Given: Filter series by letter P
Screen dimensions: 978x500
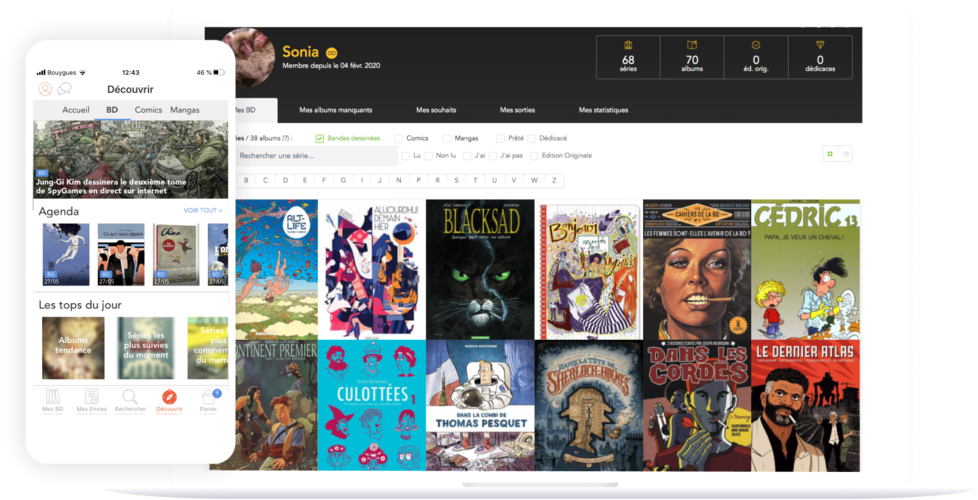Looking at the screenshot, I should pos(418,180).
